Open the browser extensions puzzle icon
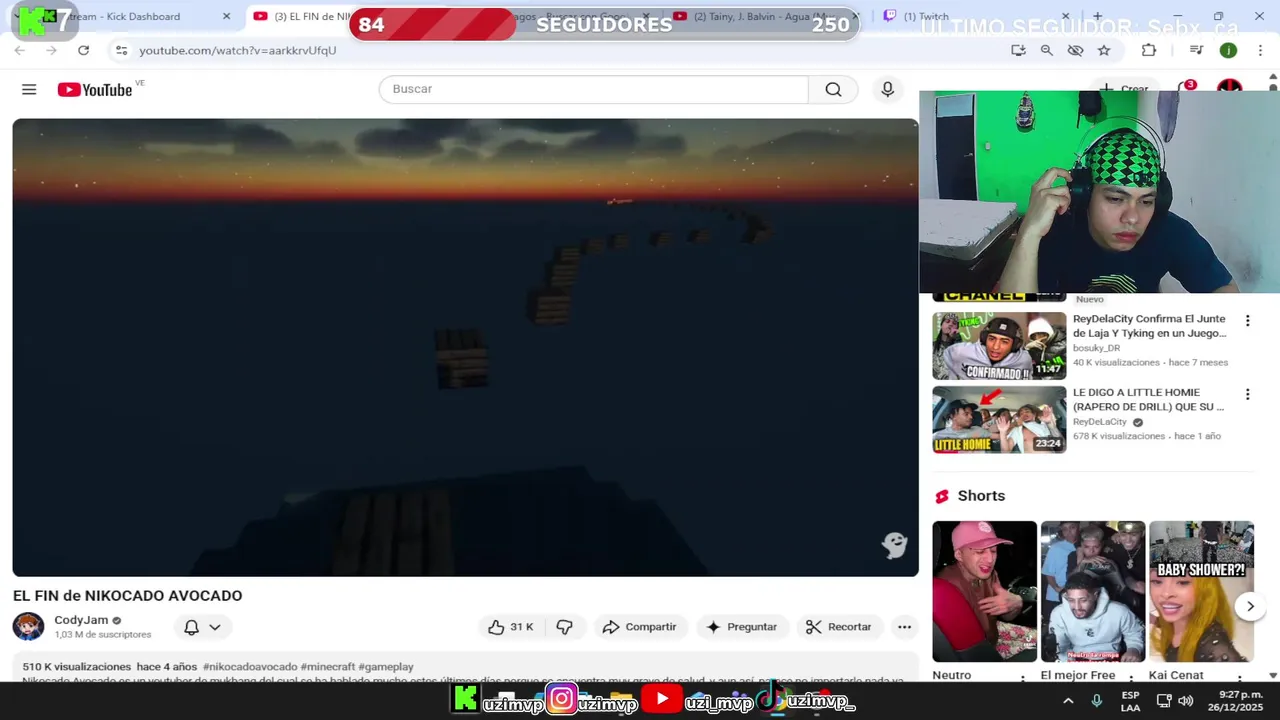Viewport: 1280px width, 720px height. (x=1149, y=50)
